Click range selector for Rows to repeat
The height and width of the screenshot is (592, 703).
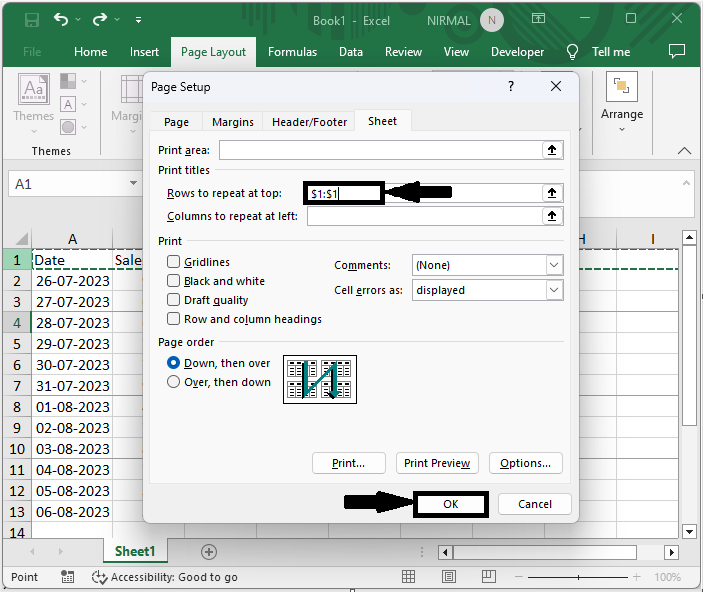[x=551, y=194]
